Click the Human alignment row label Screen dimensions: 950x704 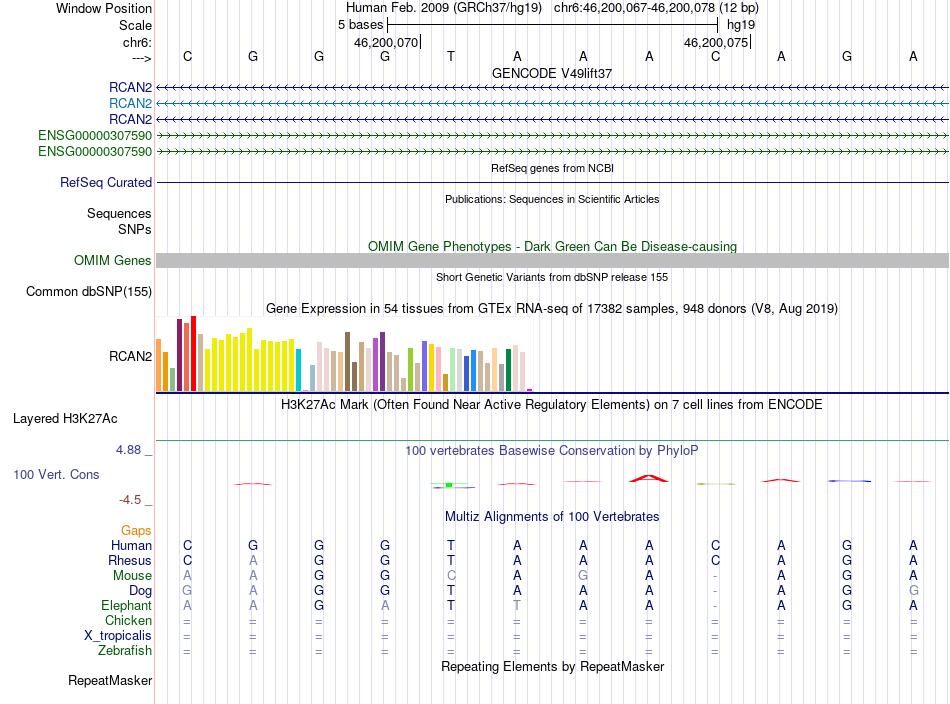tap(131, 545)
